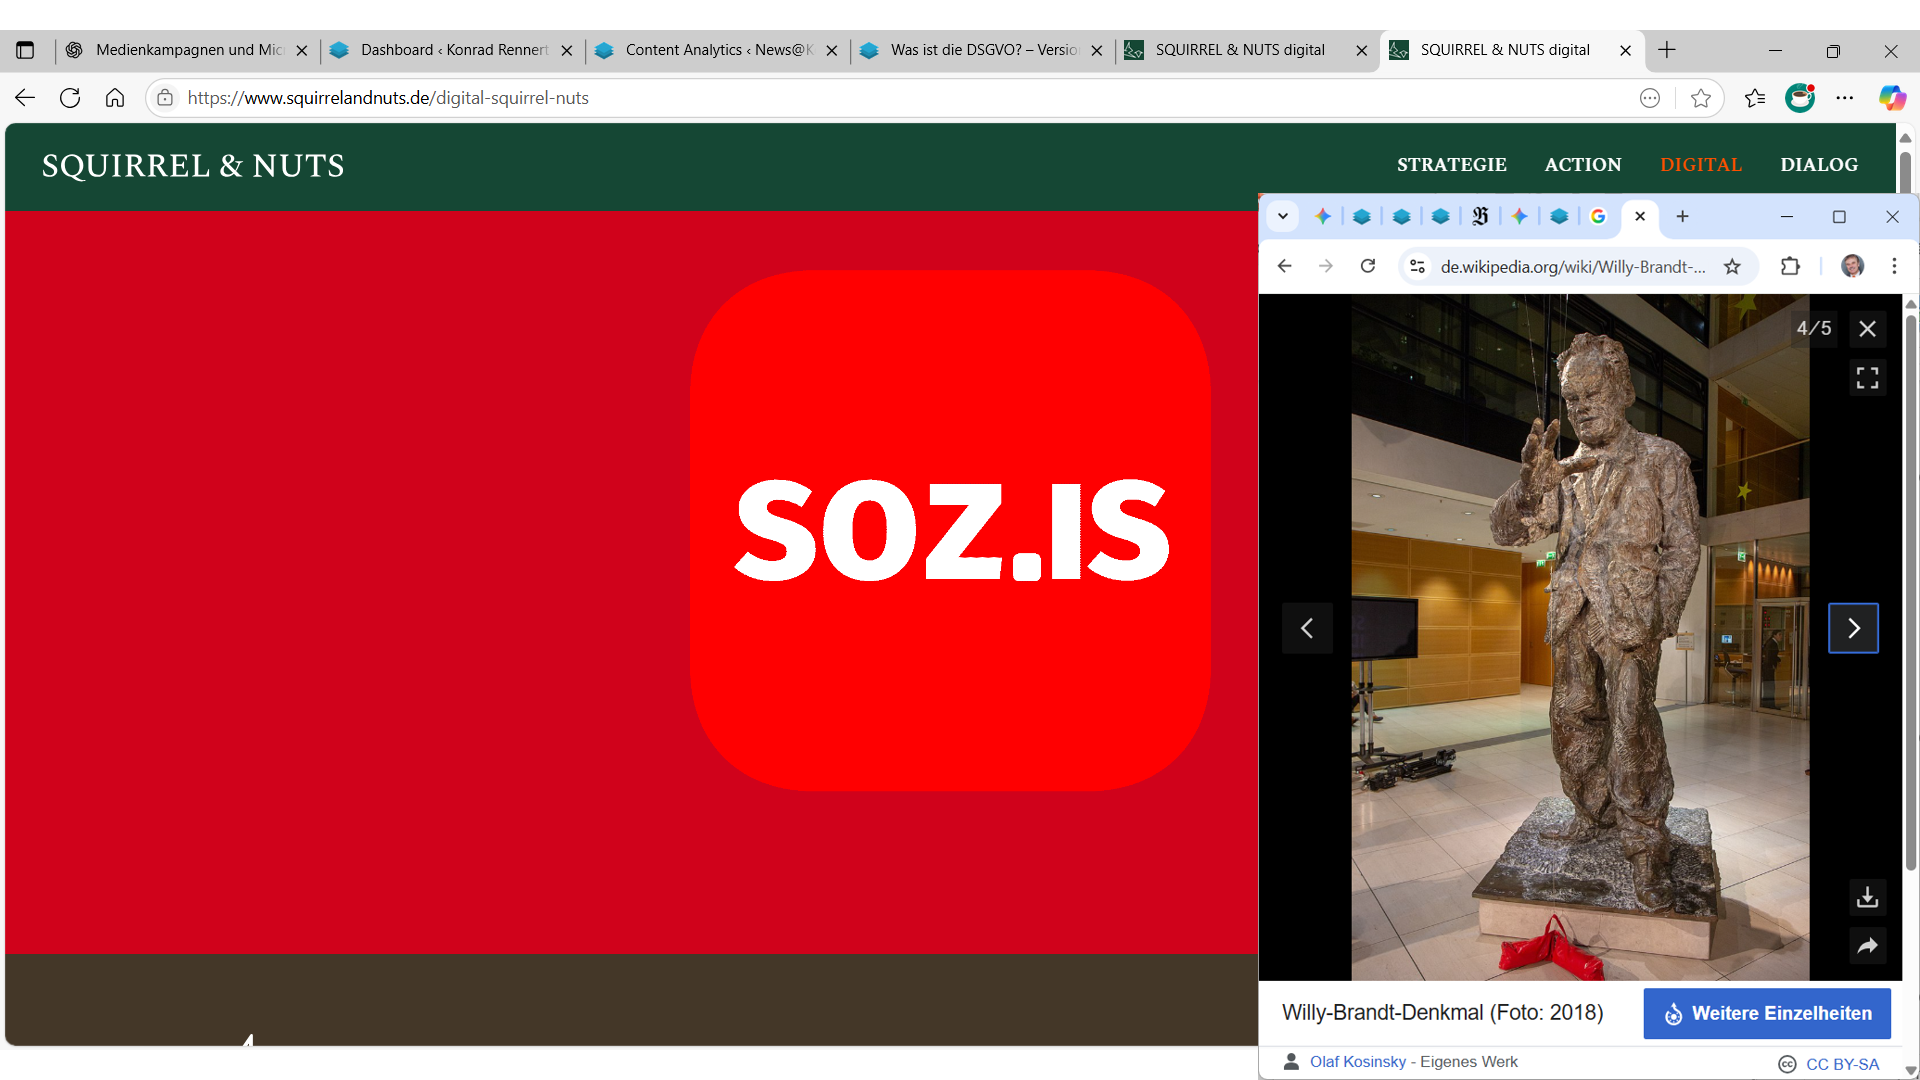
Task: Switch to Content Analytics tab
Action: coord(715,50)
